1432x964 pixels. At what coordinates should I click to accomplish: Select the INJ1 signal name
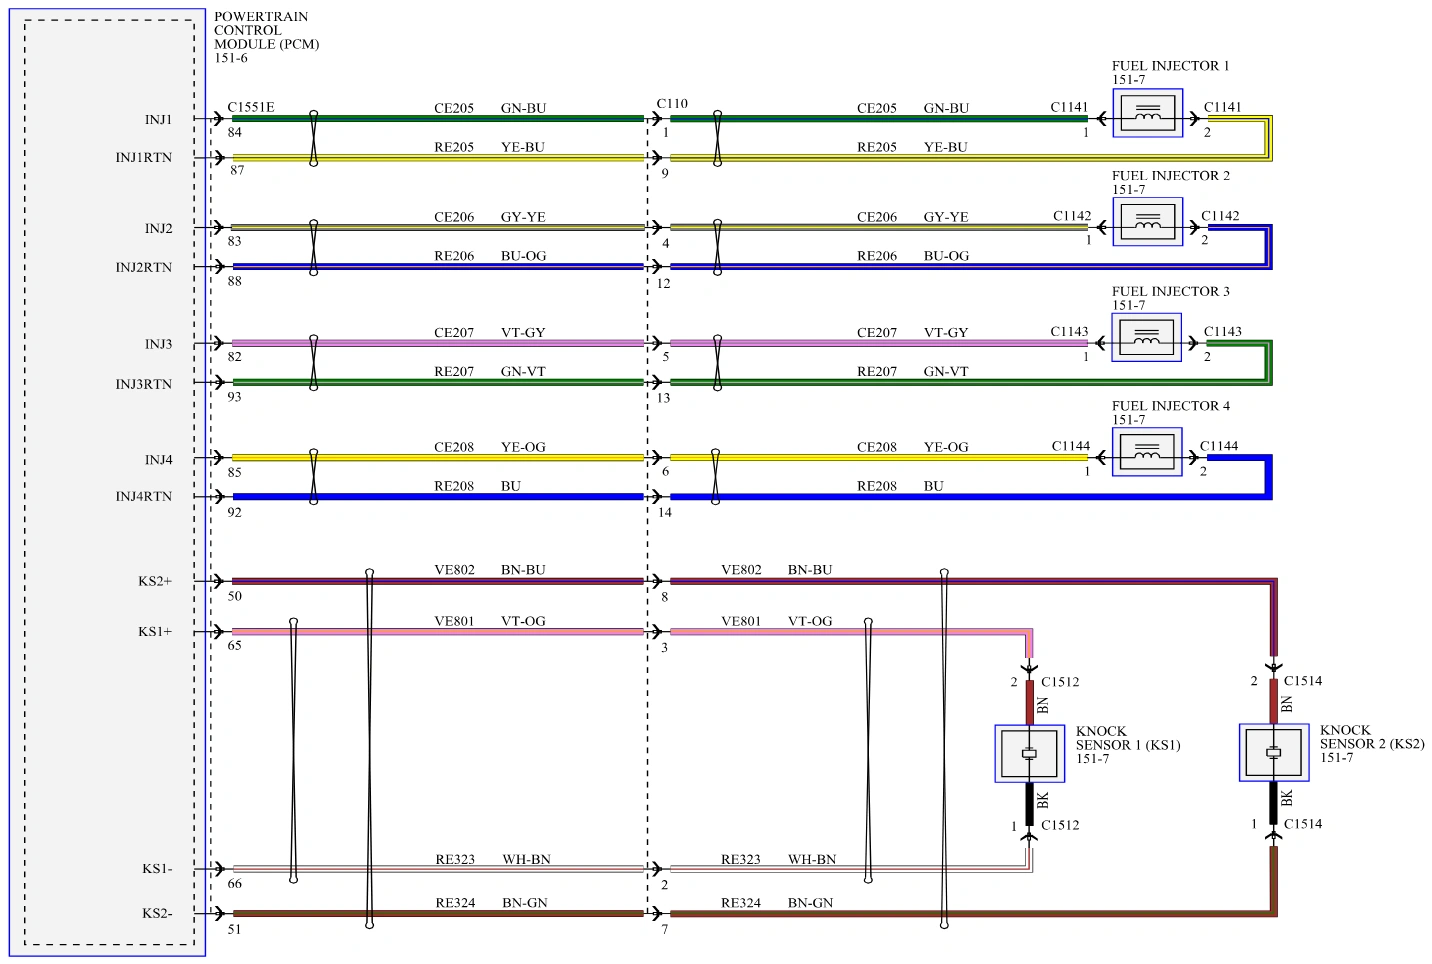point(158,119)
